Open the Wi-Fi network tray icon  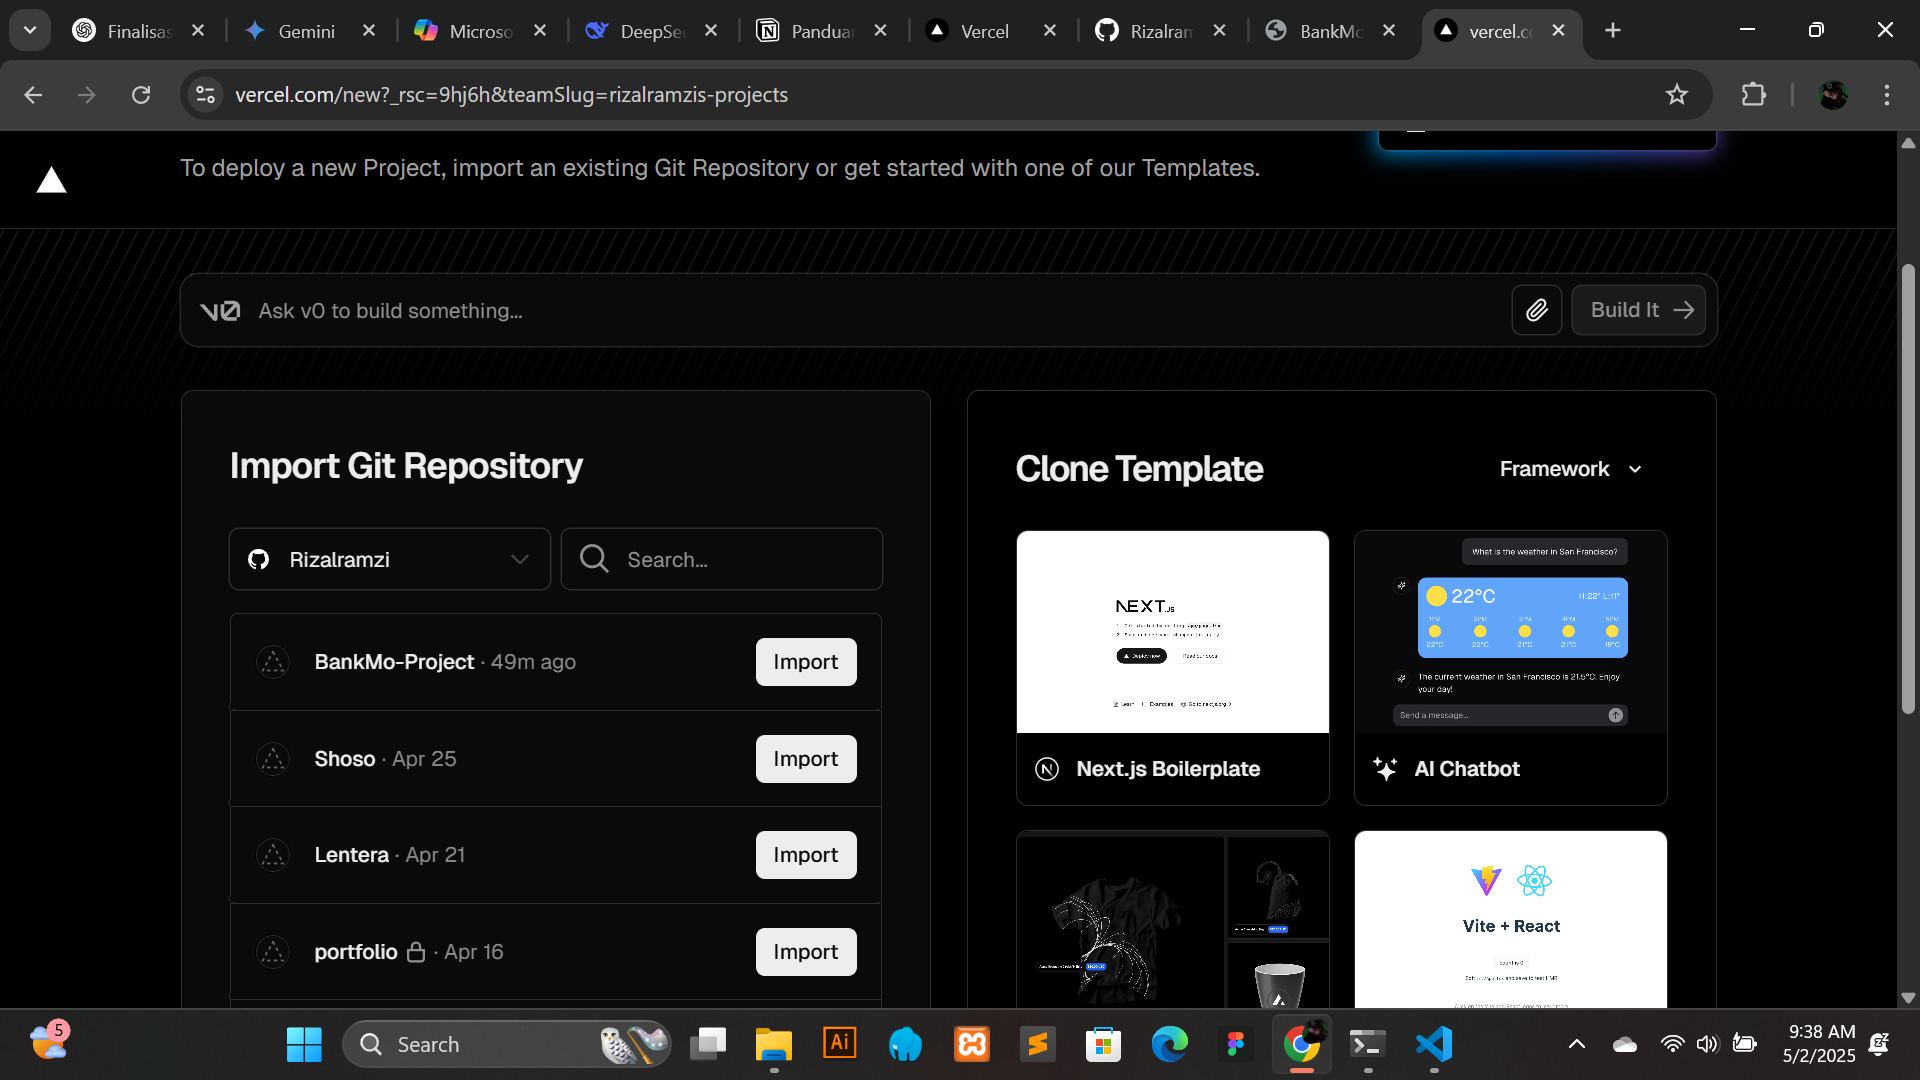pos(1672,1044)
